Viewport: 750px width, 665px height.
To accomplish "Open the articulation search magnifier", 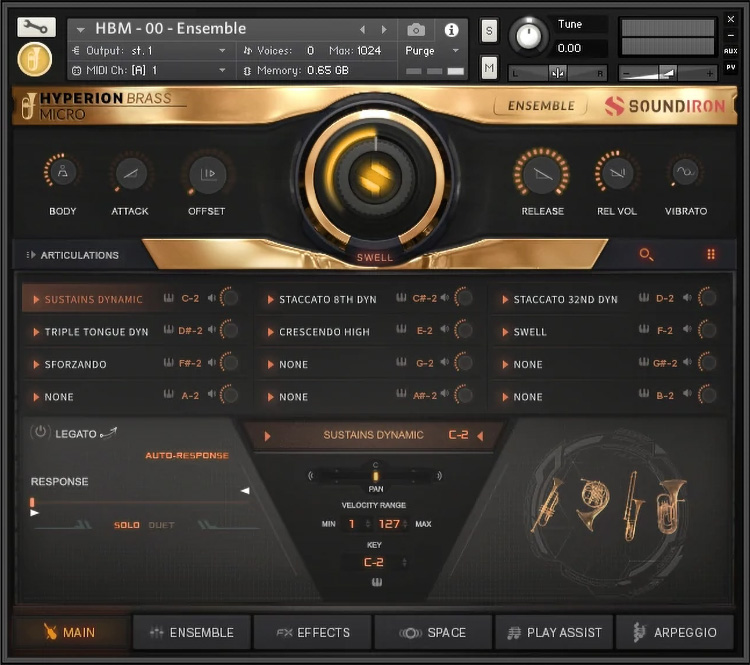I will (x=646, y=255).
